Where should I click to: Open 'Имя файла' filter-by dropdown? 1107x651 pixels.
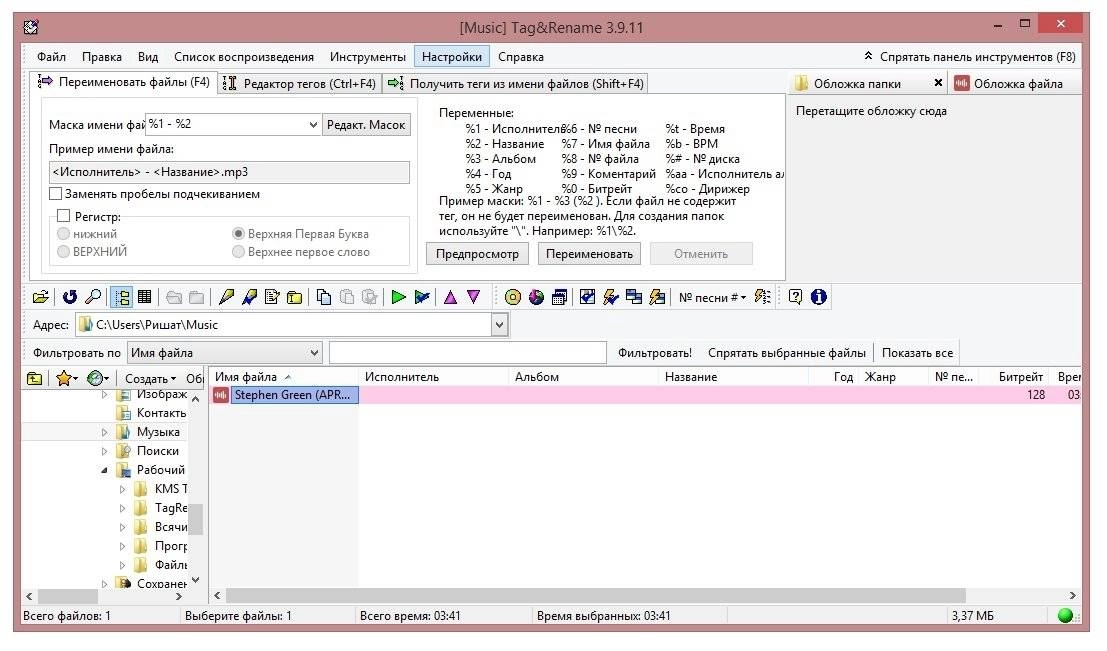(225, 353)
